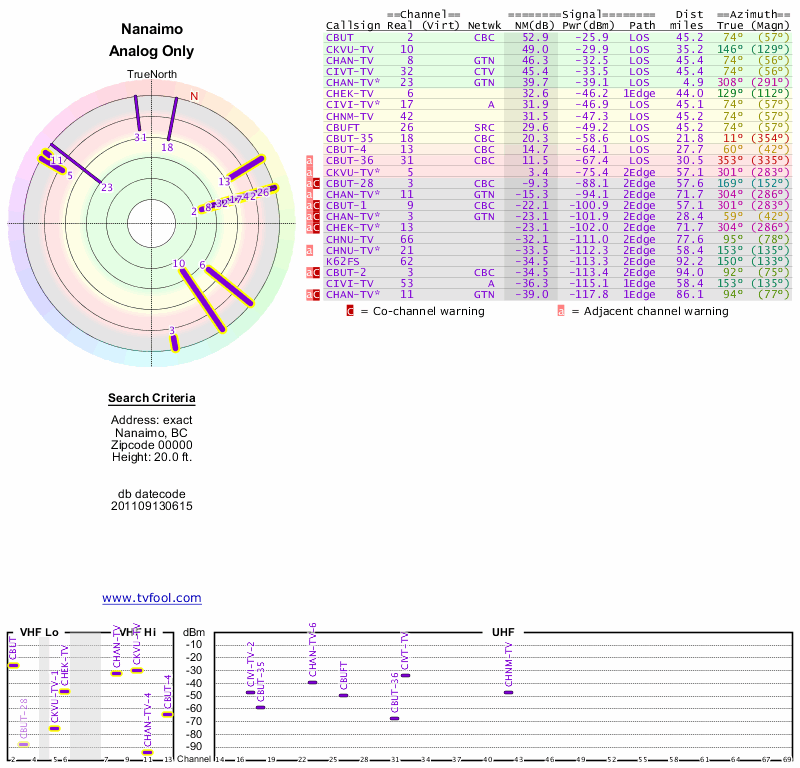This screenshot has width=800, height=768.
Task: Select the K62FS callsign
Action: click(343, 261)
